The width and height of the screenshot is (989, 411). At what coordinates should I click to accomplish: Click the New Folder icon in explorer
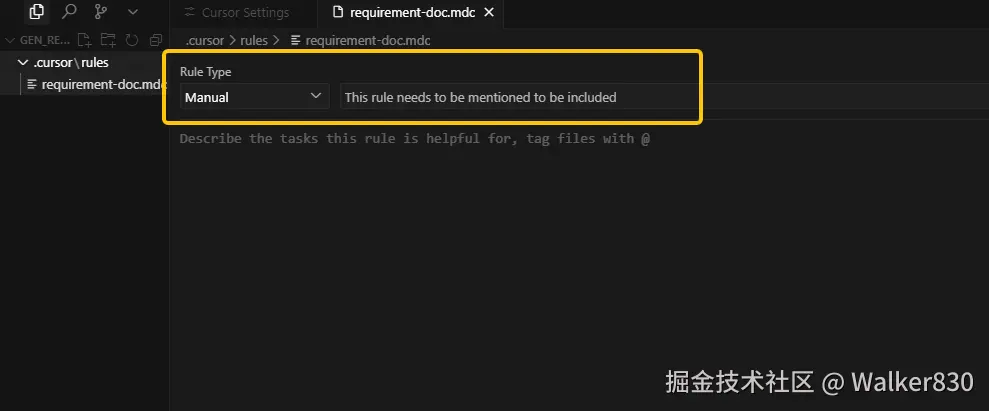(108, 40)
